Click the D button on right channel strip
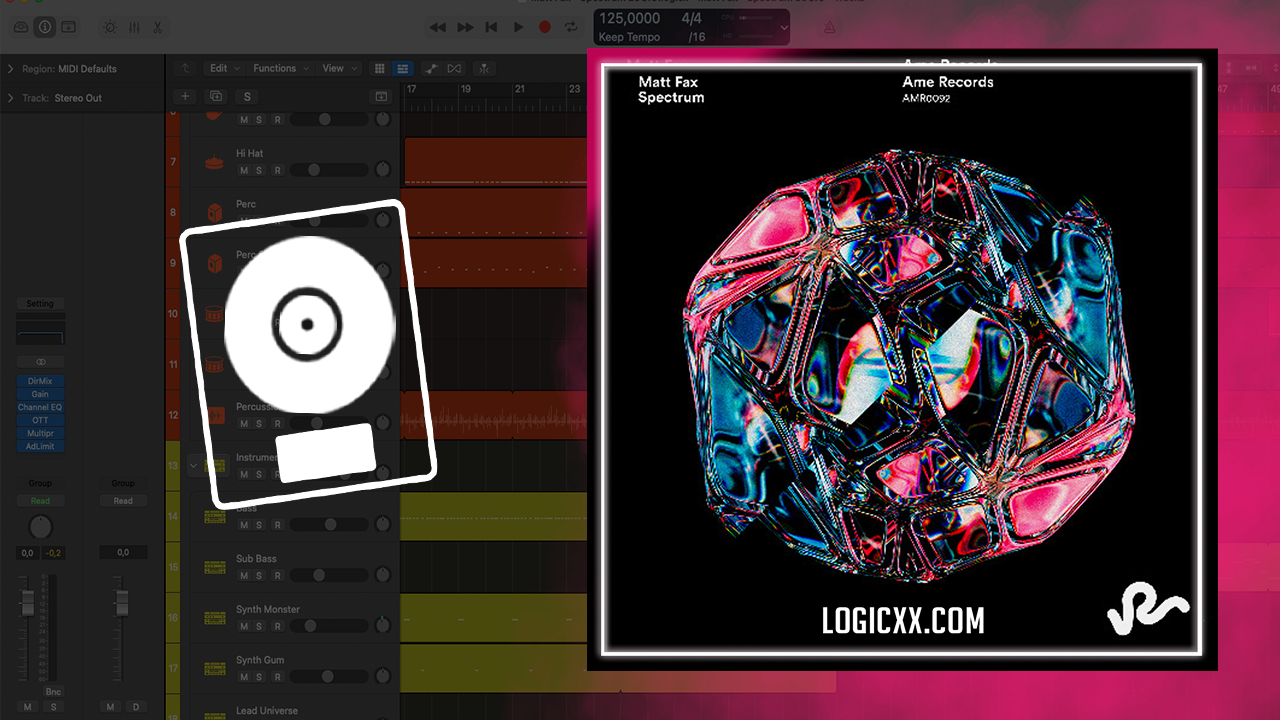 tap(136, 707)
